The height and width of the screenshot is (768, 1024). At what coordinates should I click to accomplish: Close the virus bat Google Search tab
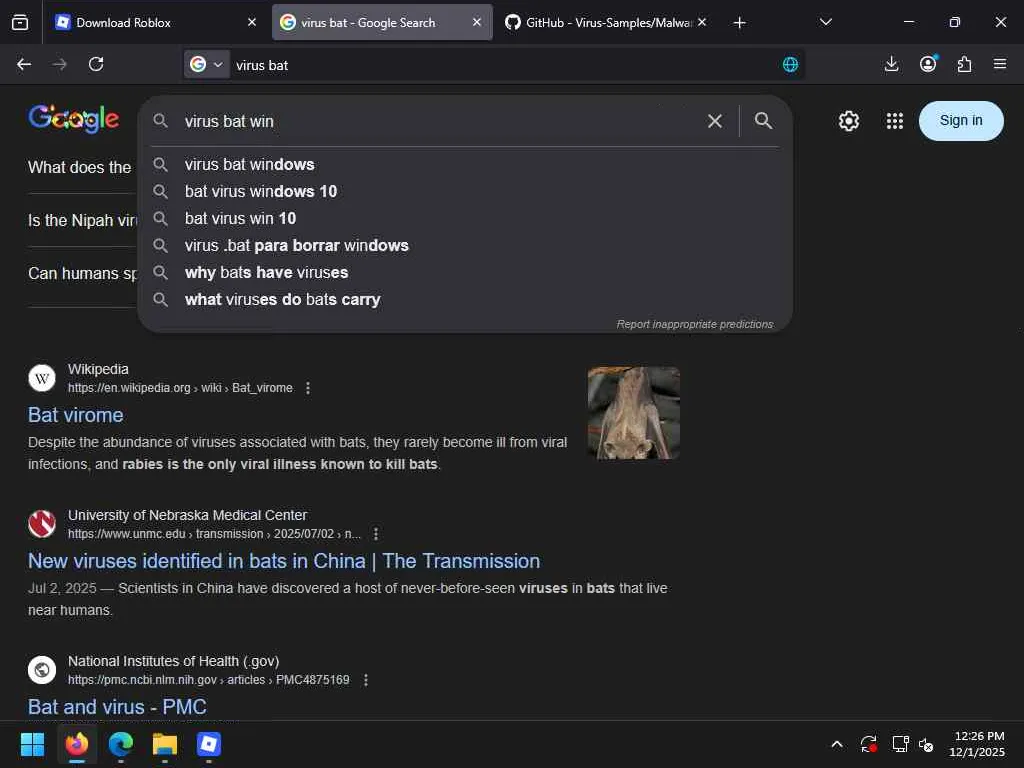477,22
